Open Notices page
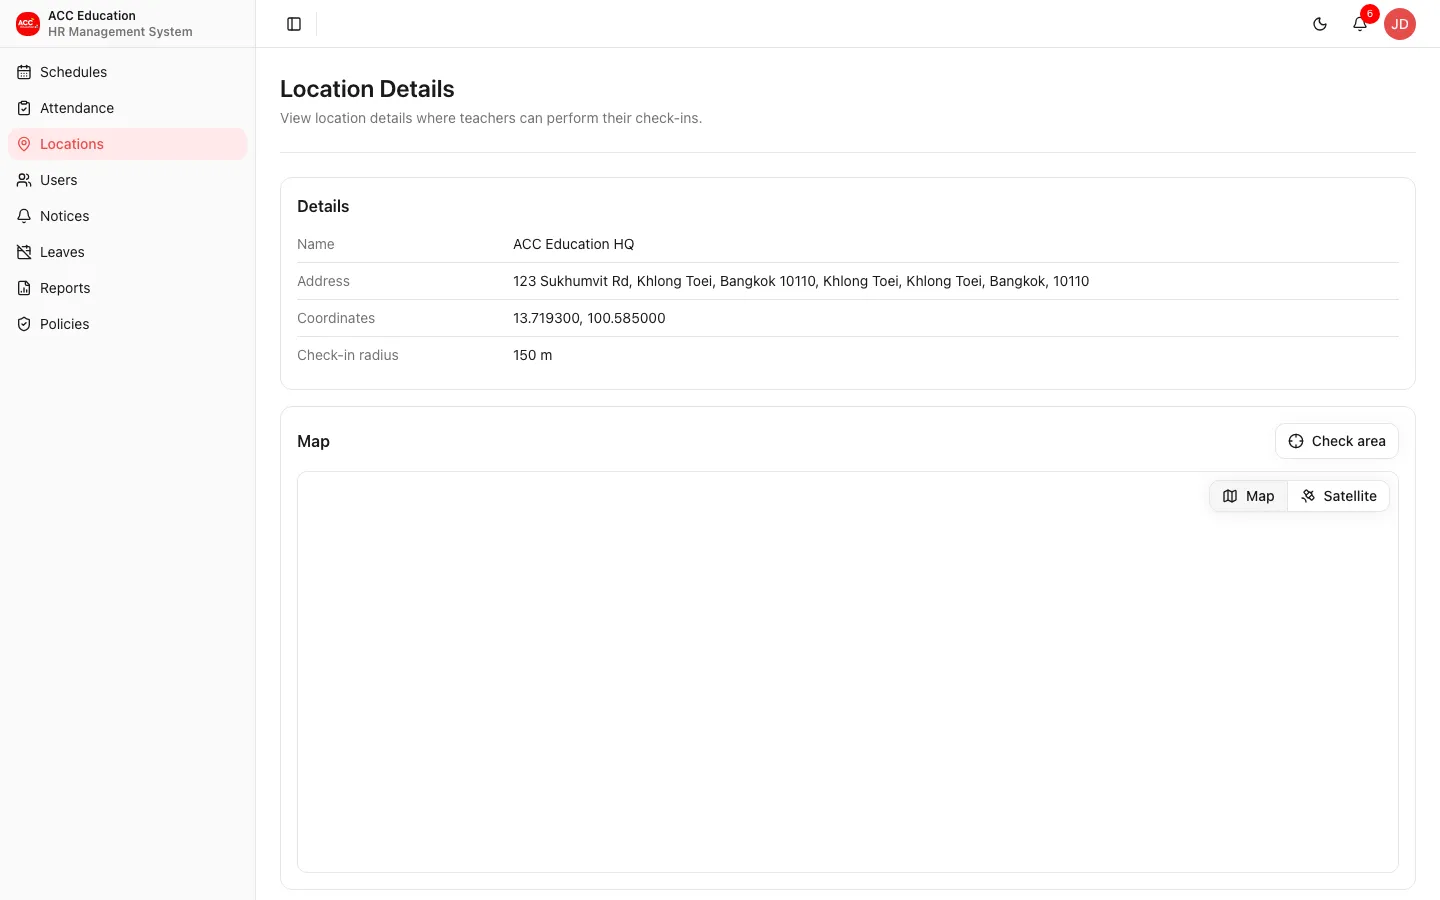1440x900 pixels. click(127, 216)
